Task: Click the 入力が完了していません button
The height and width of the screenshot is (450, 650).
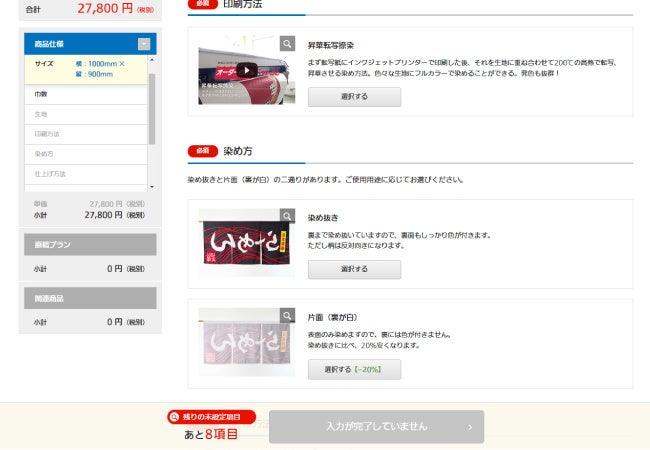Action: point(376,426)
